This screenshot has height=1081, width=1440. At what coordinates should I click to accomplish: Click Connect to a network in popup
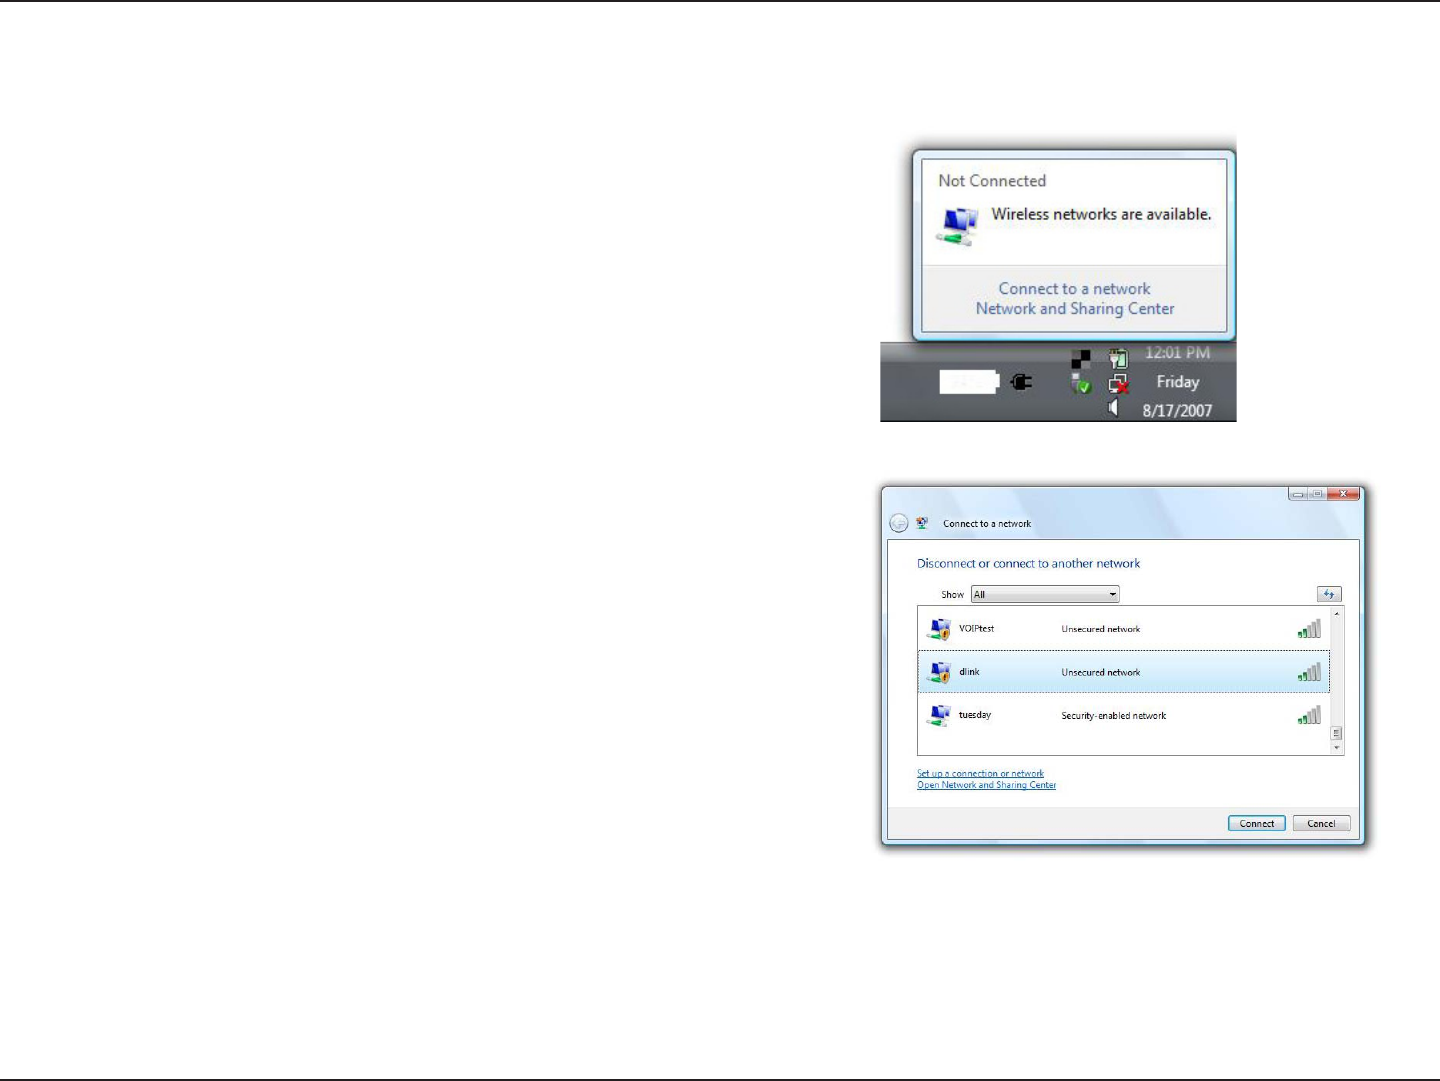coord(1074,289)
